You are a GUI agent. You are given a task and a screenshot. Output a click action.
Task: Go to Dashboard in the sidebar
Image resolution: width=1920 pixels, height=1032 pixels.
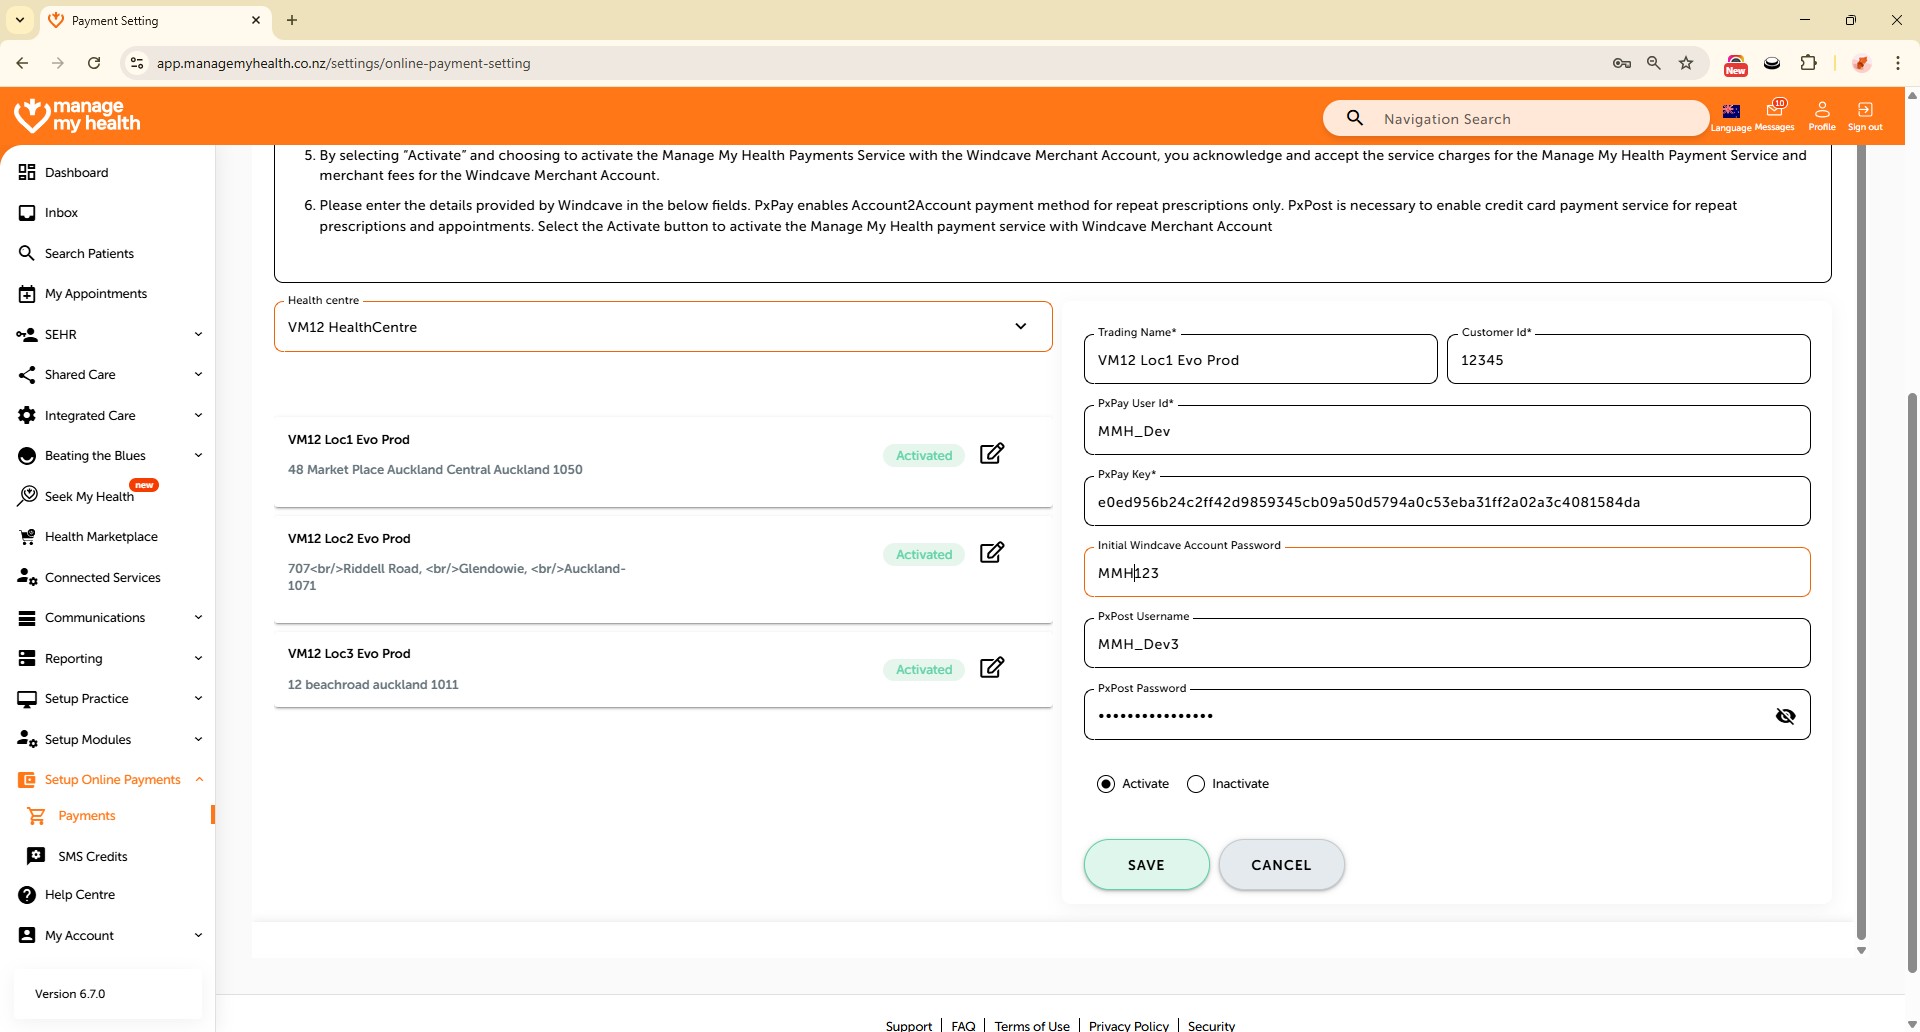coord(76,173)
